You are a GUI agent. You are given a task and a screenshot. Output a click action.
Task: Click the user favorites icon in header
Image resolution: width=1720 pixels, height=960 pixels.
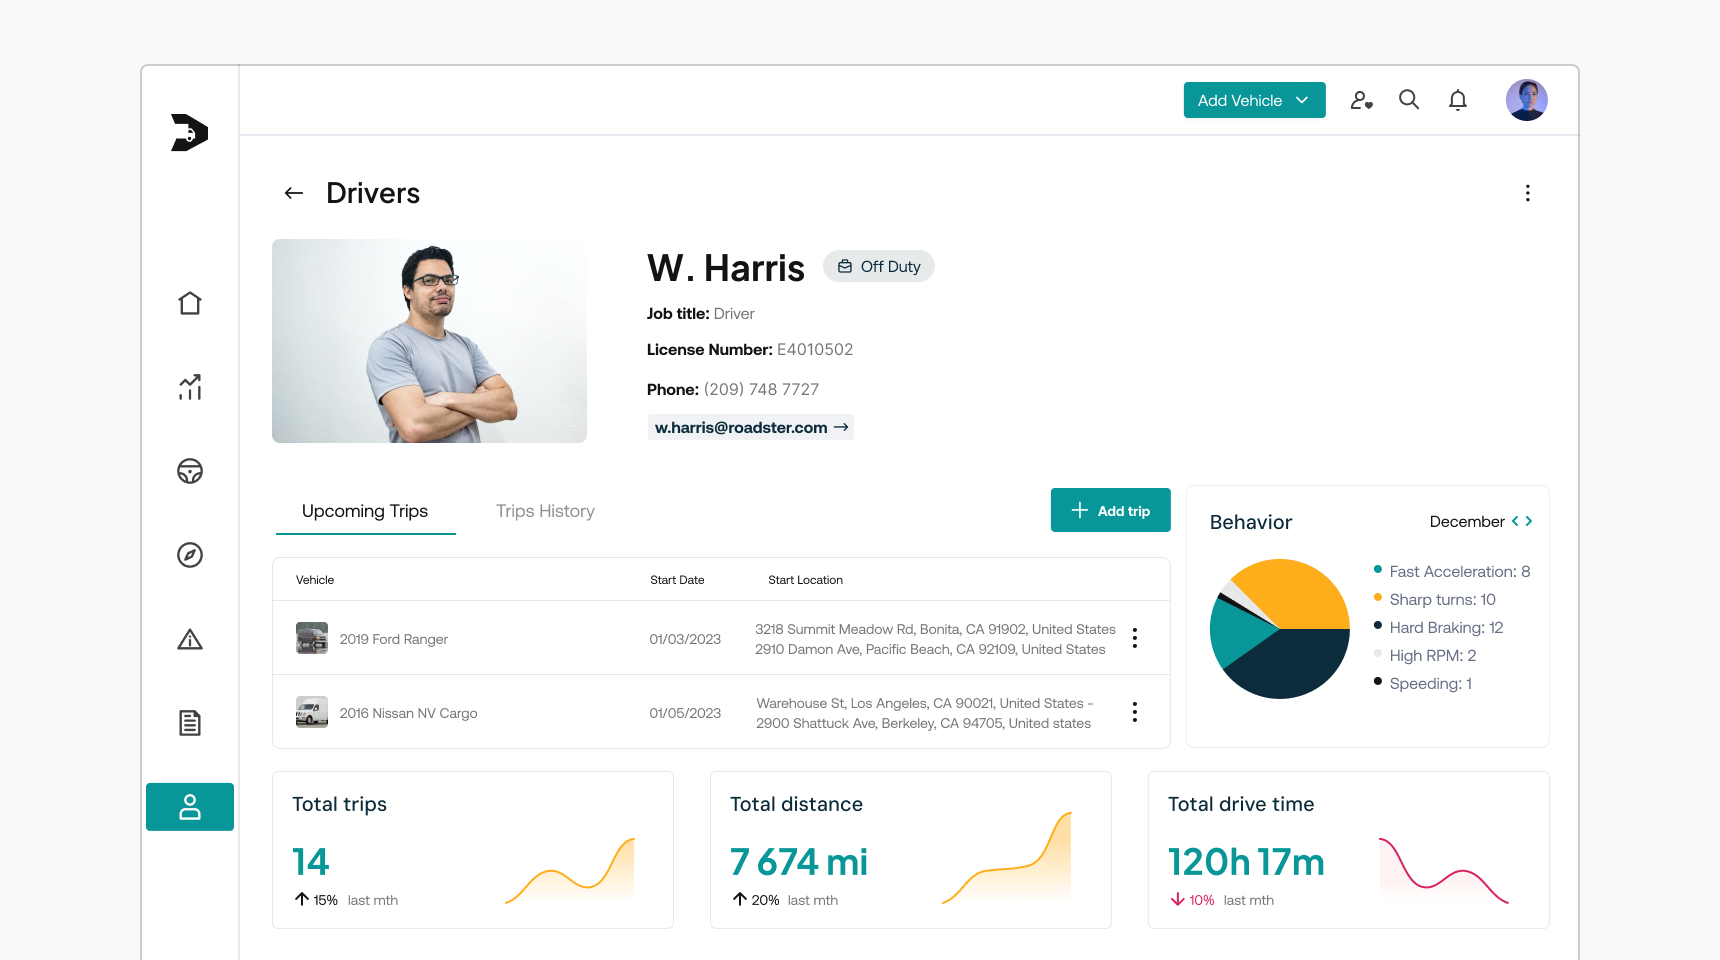1361,100
